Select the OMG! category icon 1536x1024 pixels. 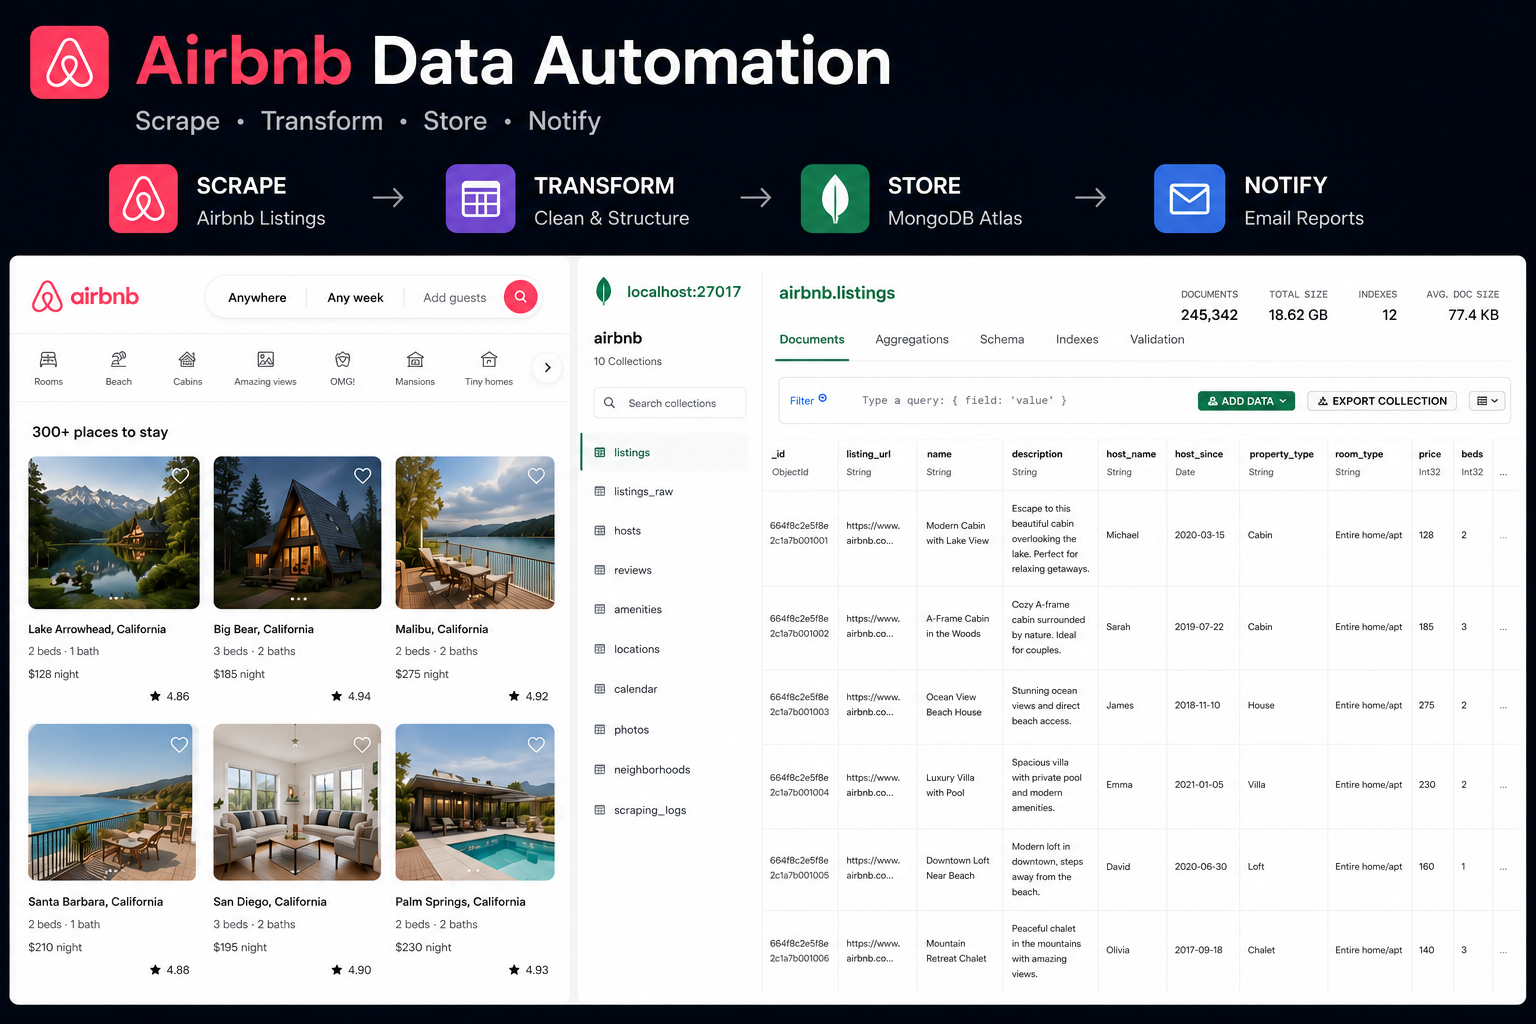pyautogui.click(x=343, y=359)
